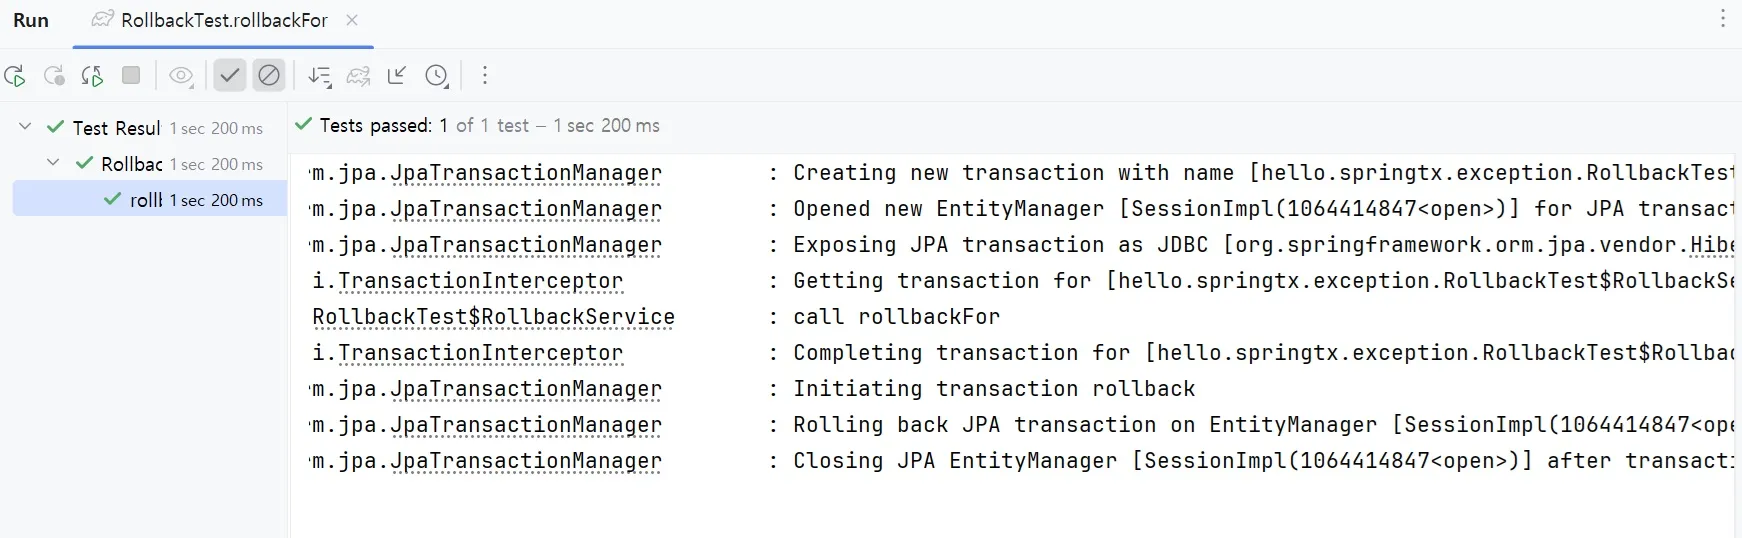This screenshot has height=538, width=1742.
Task: Toggle Show Passed checkmark filter
Action: 230,76
